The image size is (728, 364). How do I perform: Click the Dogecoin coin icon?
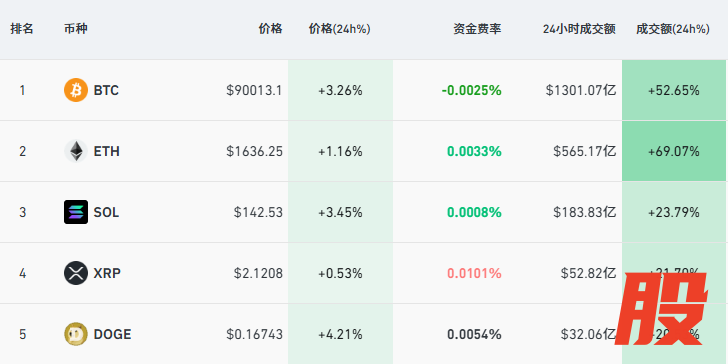coord(76,334)
